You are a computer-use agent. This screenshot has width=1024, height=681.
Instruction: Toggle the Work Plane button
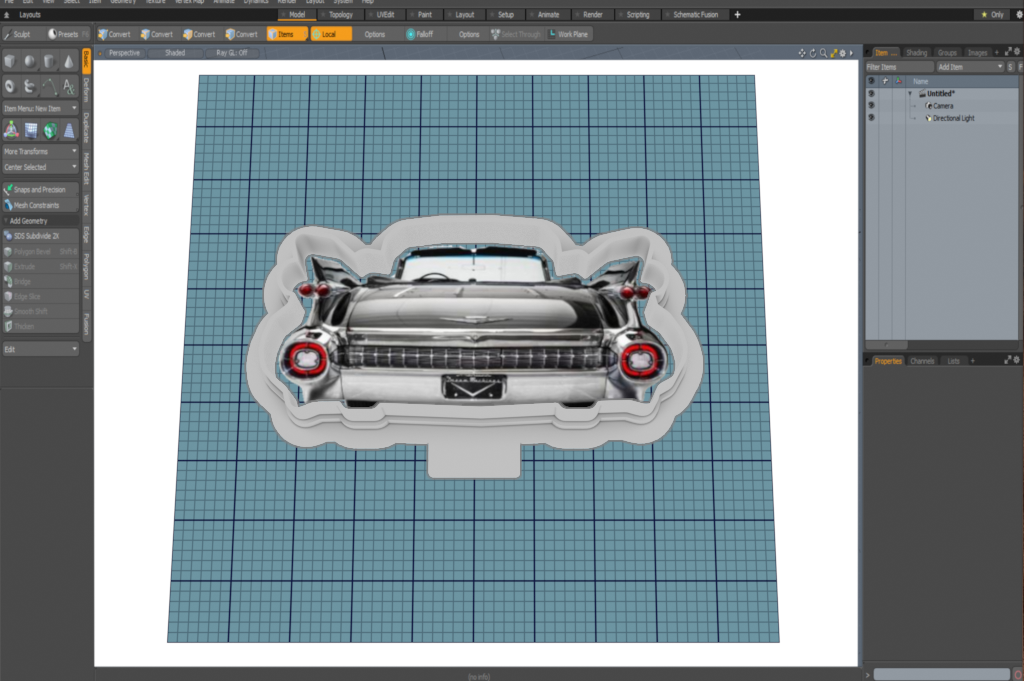click(x=568, y=34)
